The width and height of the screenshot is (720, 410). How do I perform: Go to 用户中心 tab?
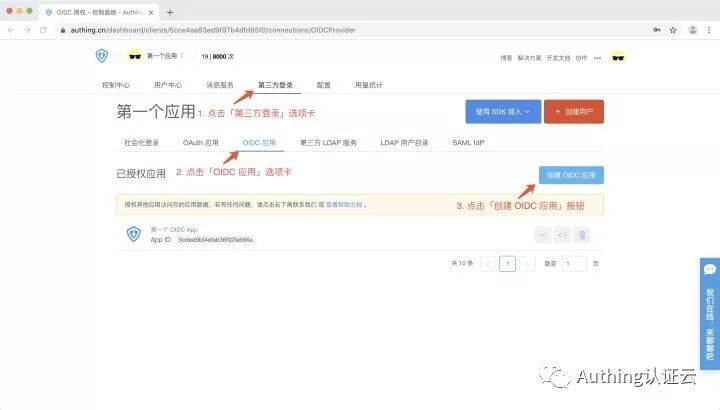tap(168, 85)
